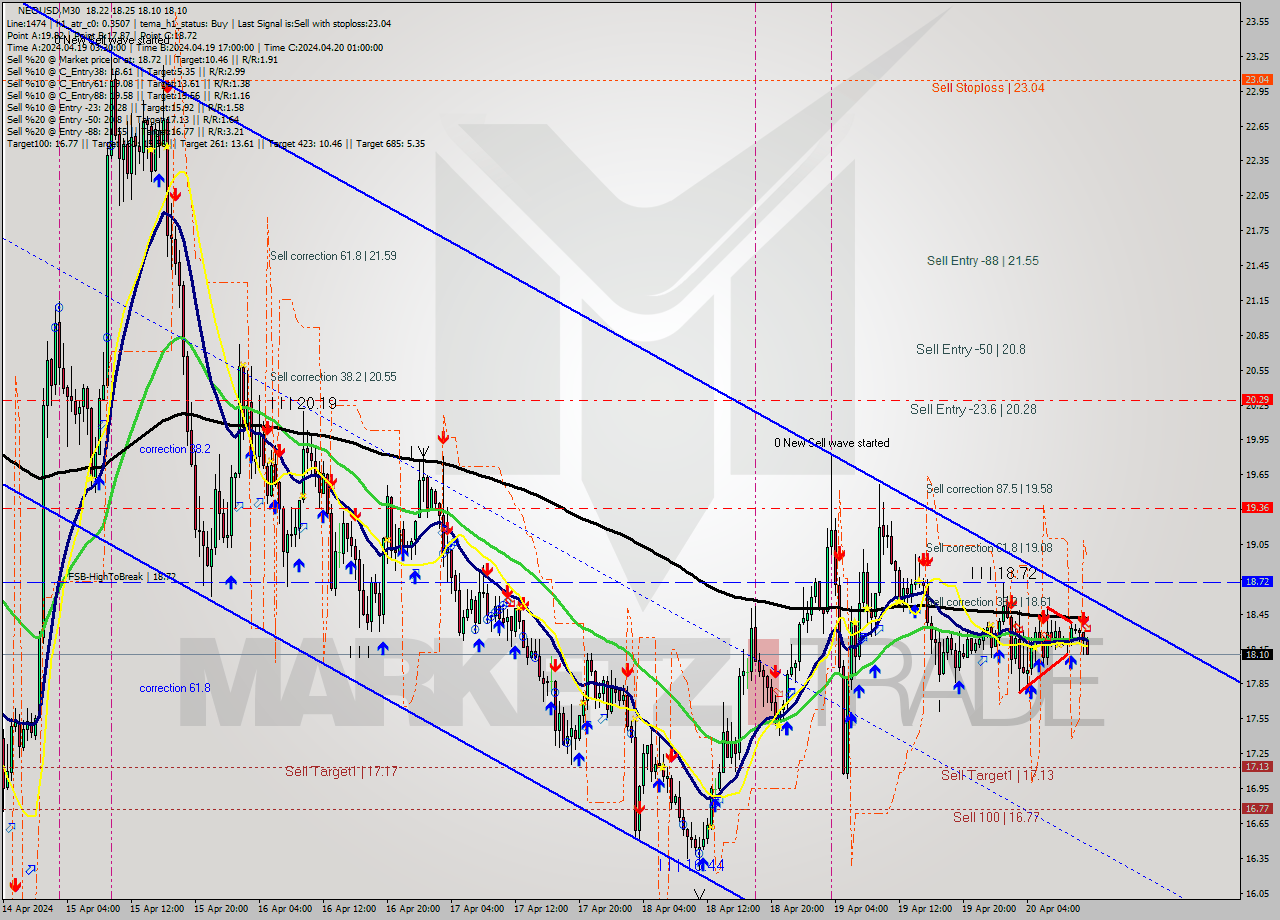Click the 'Sell Target1 | 17.13' label

coord(997,775)
